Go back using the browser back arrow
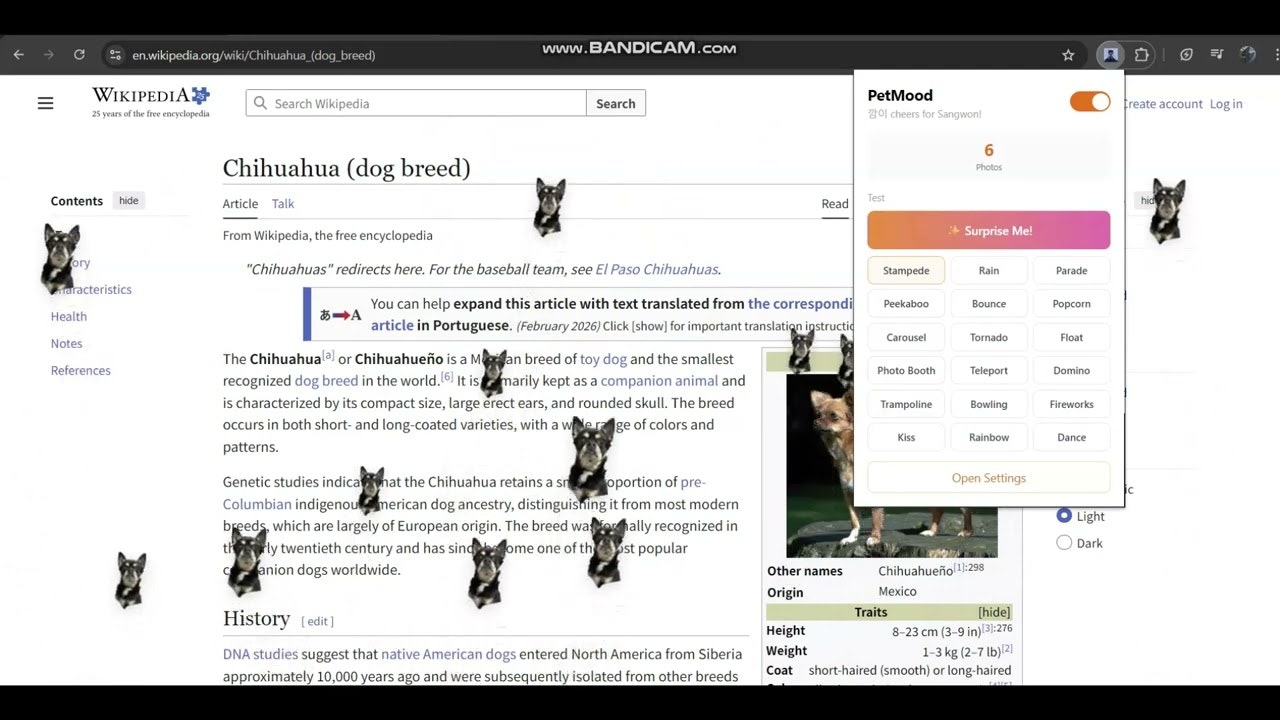Screen dimensions: 1280x720 (x=18, y=55)
